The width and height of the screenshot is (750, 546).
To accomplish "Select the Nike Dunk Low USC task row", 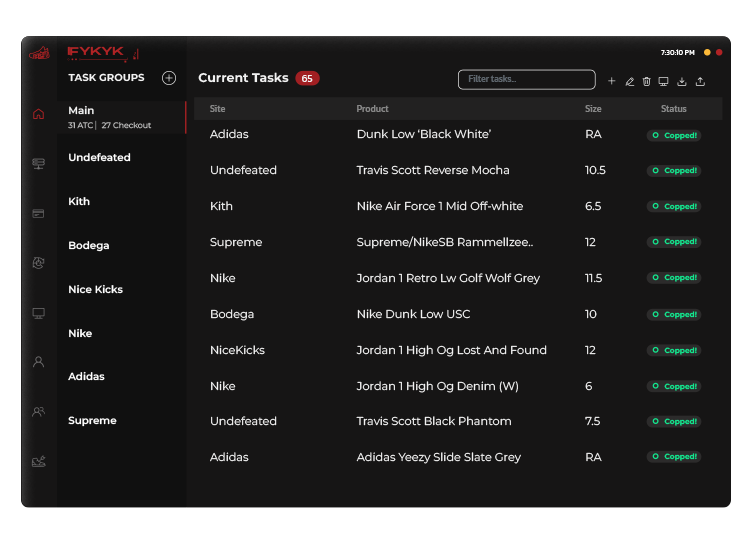I will click(x=413, y=314).
